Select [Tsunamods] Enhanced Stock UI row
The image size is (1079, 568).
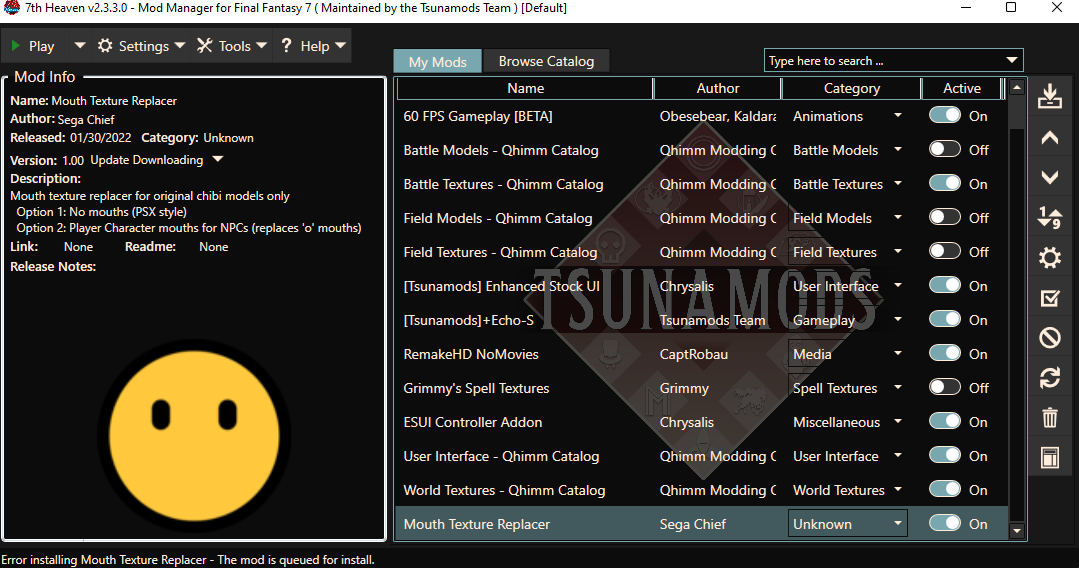(x=702, y=286)
